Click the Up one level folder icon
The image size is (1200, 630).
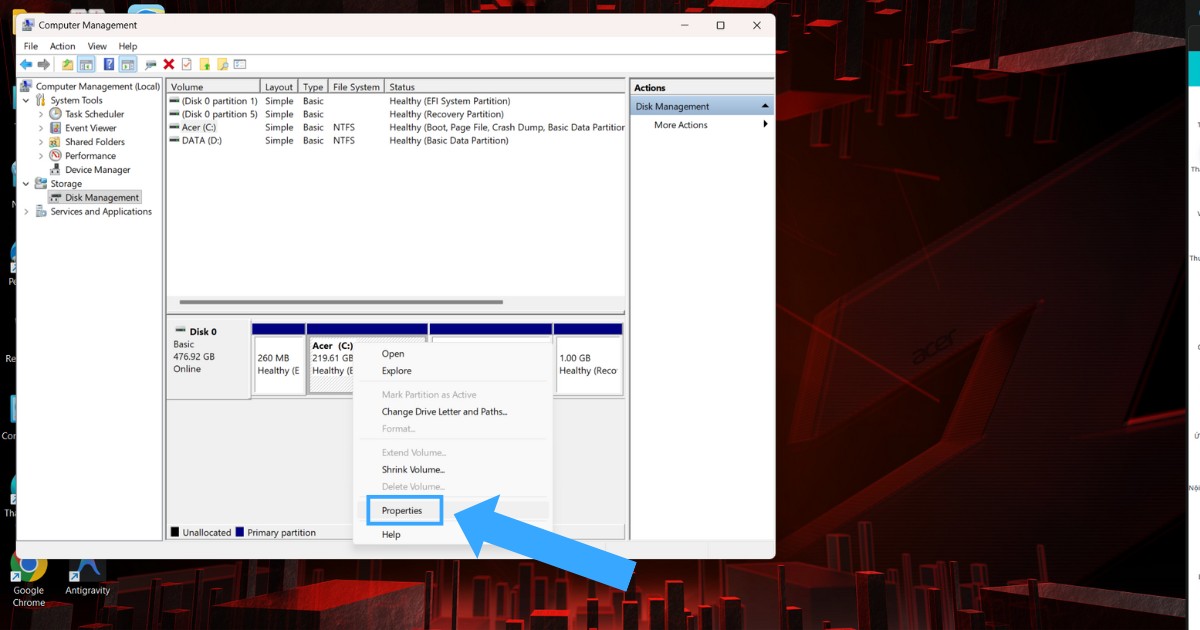pos(67,65)
